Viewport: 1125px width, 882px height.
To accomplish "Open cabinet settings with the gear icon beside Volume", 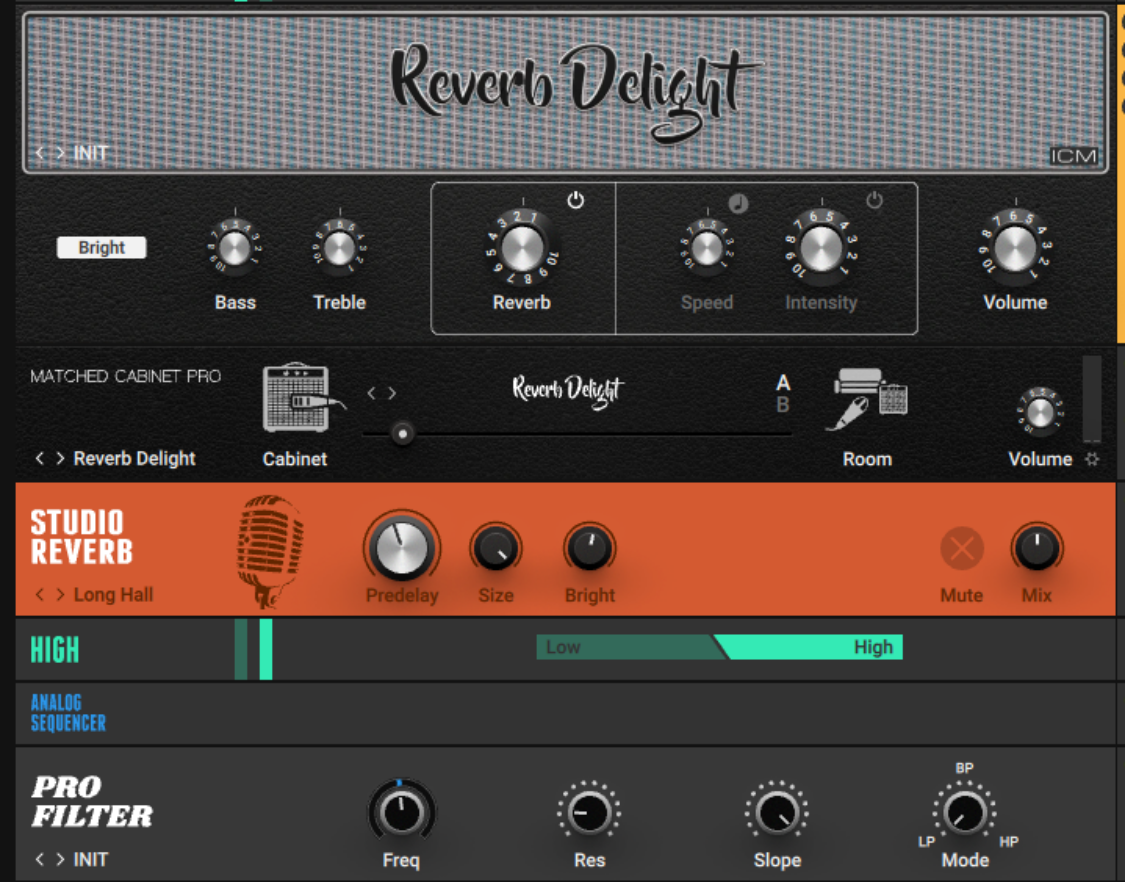I will pos(1089,459).
